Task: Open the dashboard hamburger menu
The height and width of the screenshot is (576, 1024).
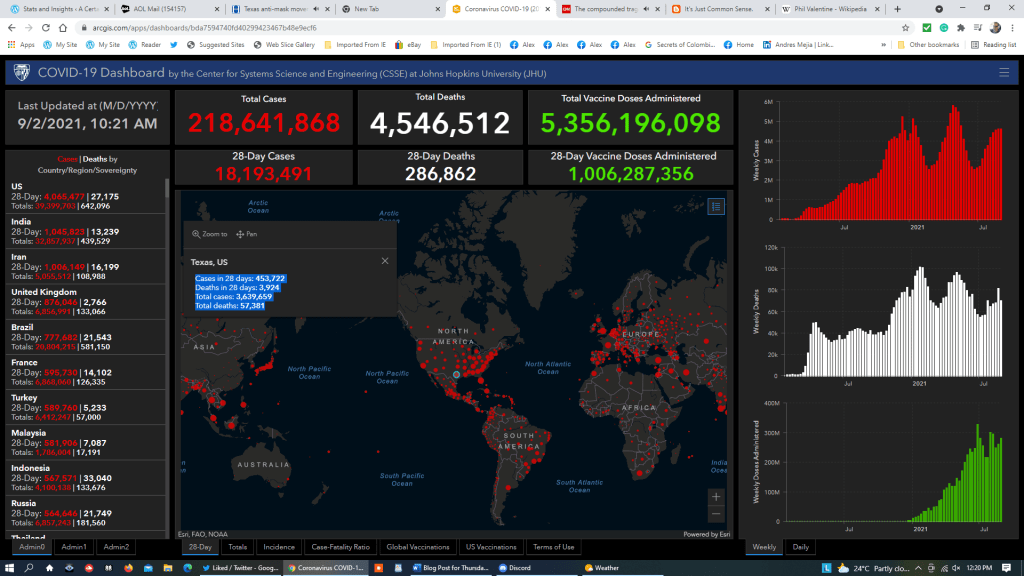Action: [x=1004, y=72]
